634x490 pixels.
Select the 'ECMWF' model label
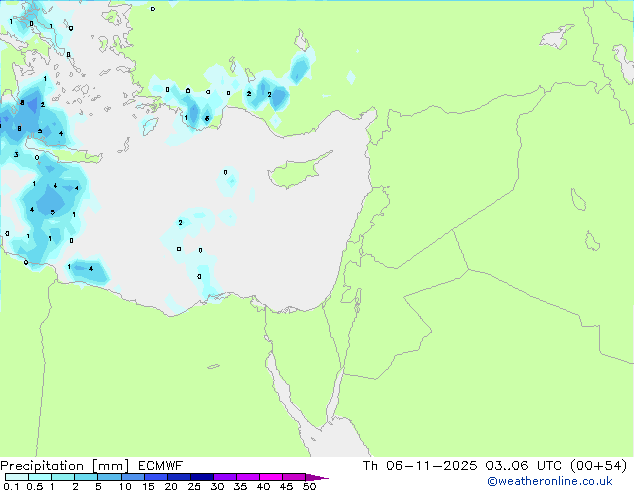click(161, 466)
